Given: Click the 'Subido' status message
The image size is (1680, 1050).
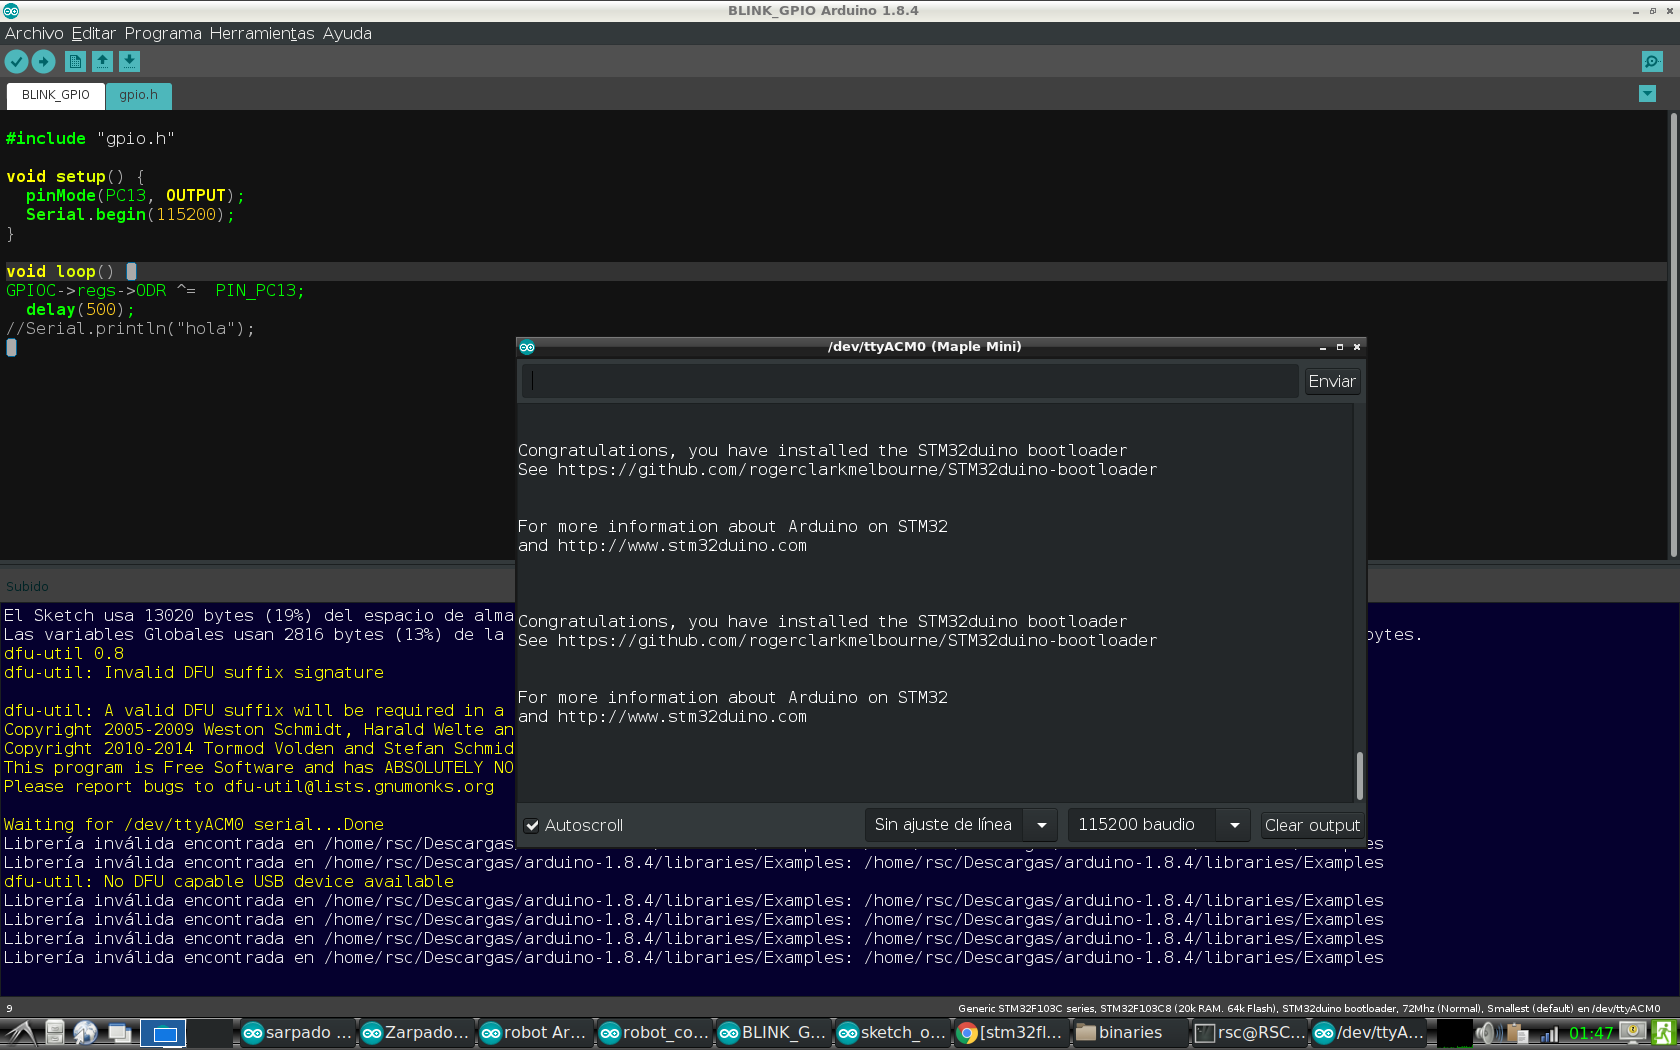Looking at the screenshot, I should click(27, 586).
